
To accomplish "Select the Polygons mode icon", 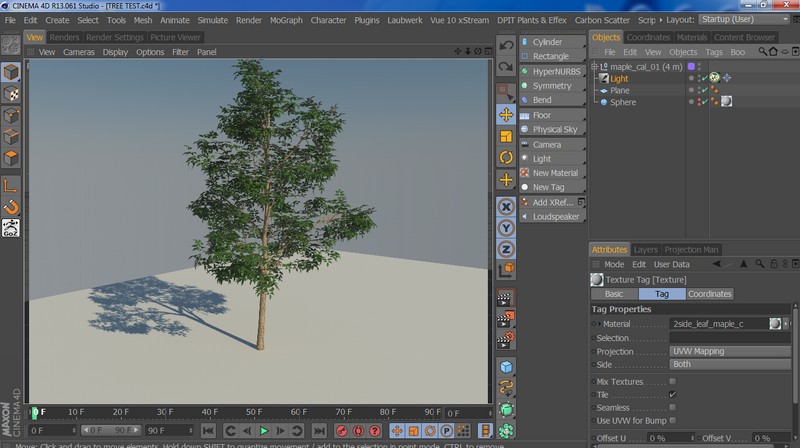I will tap(11, 158).
